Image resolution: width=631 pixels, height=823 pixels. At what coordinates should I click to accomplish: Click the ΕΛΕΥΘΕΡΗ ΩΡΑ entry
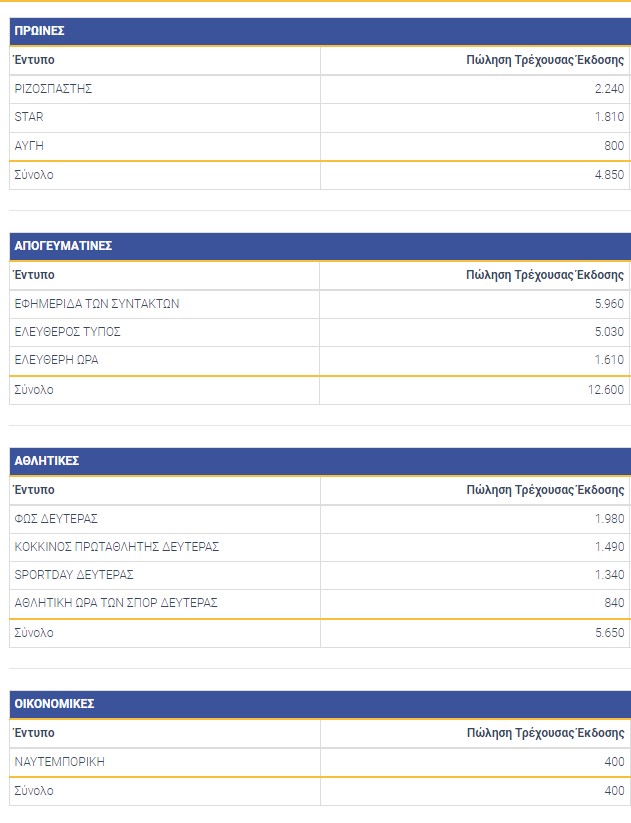57,360
